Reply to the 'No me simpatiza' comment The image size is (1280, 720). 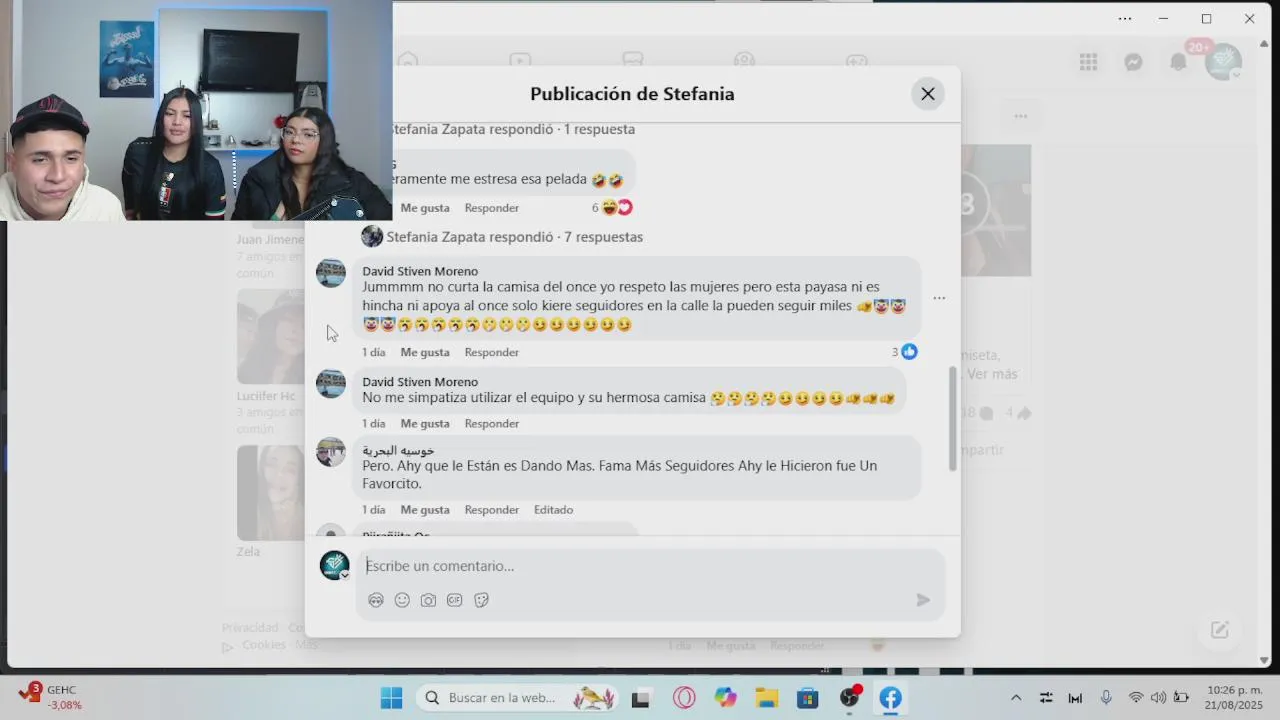tap(492, 423)
